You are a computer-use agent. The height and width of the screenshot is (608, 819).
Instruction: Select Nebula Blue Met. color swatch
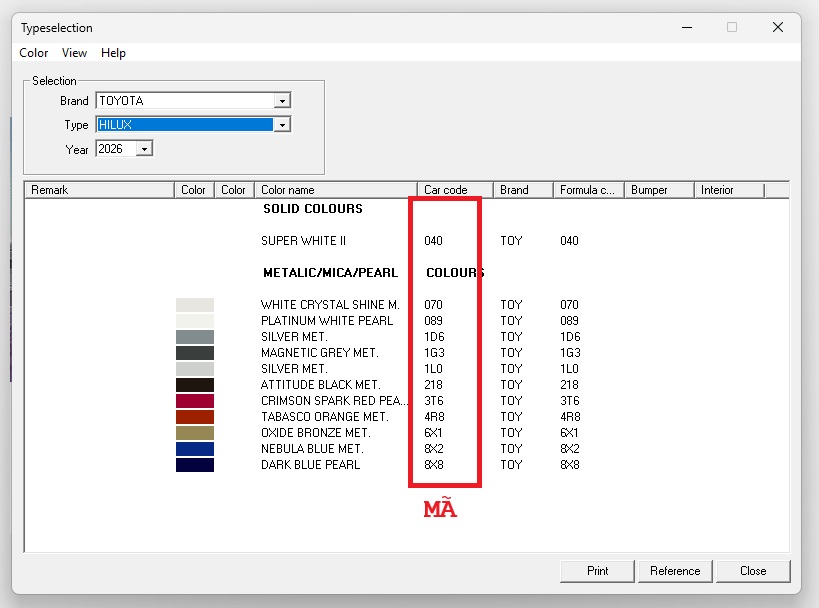pyautogui.click(x=195, y=449)
